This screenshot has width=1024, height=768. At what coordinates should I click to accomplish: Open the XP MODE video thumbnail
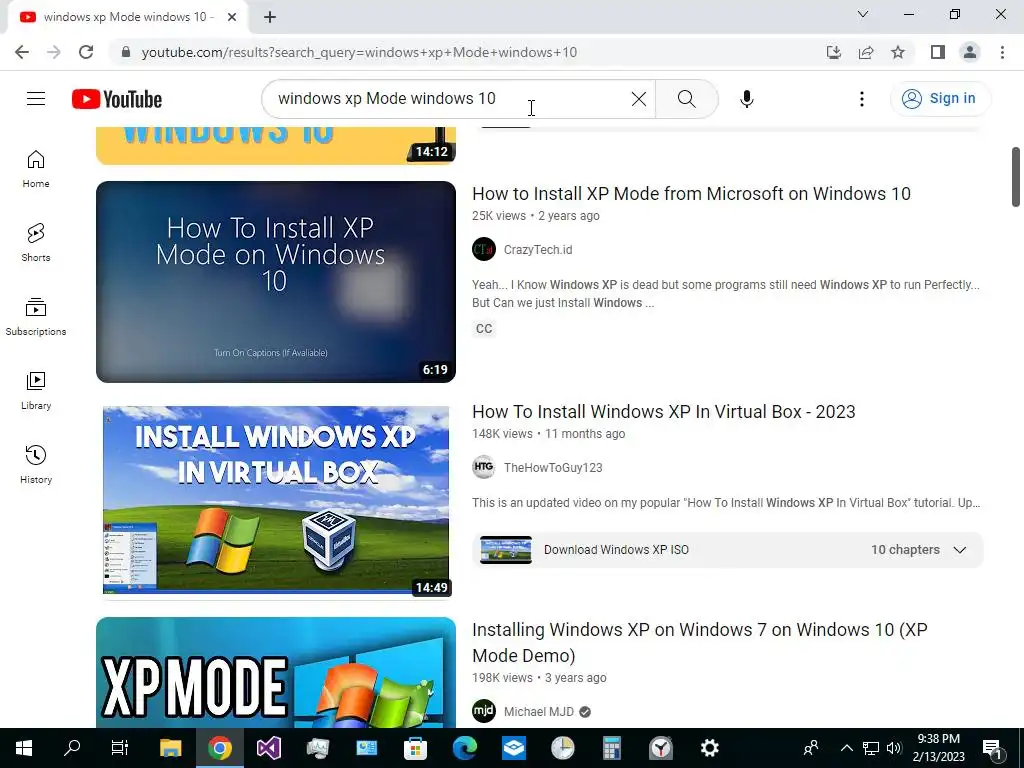coord(276,673)
